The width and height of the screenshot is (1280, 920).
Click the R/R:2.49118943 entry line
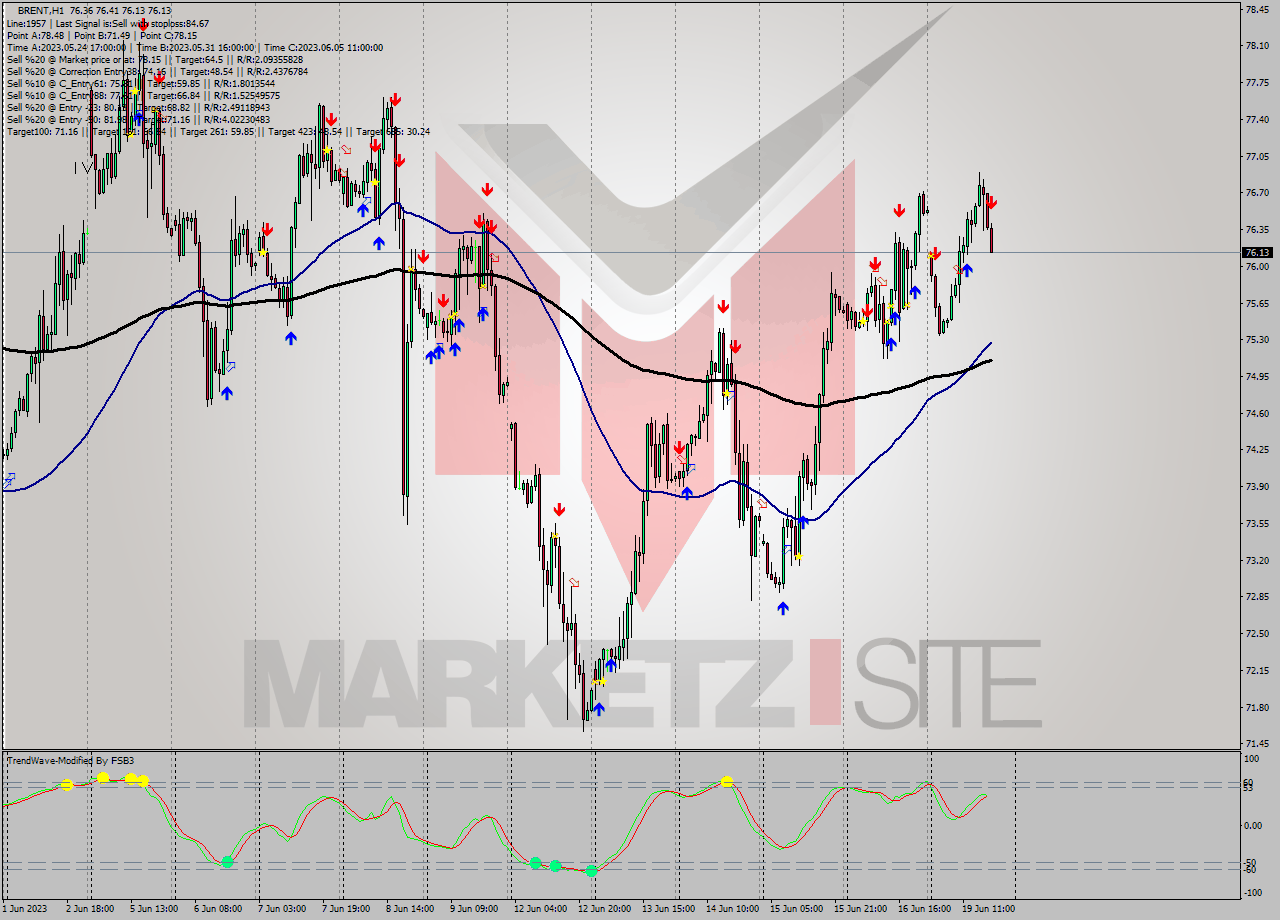[x=139, y=107]
